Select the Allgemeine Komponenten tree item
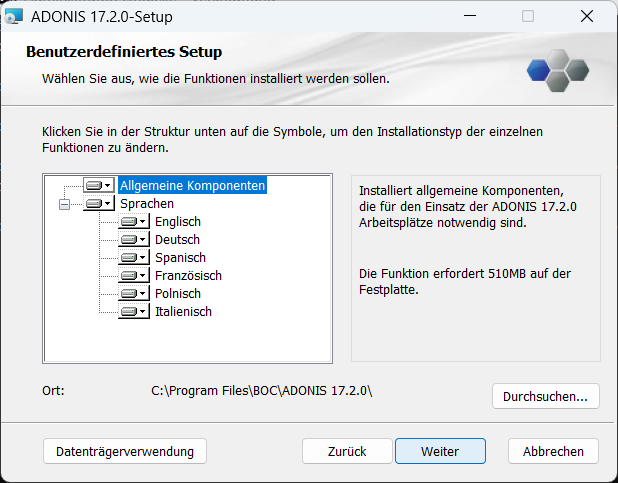The image size is (618, 483). (x=192, y=186)
